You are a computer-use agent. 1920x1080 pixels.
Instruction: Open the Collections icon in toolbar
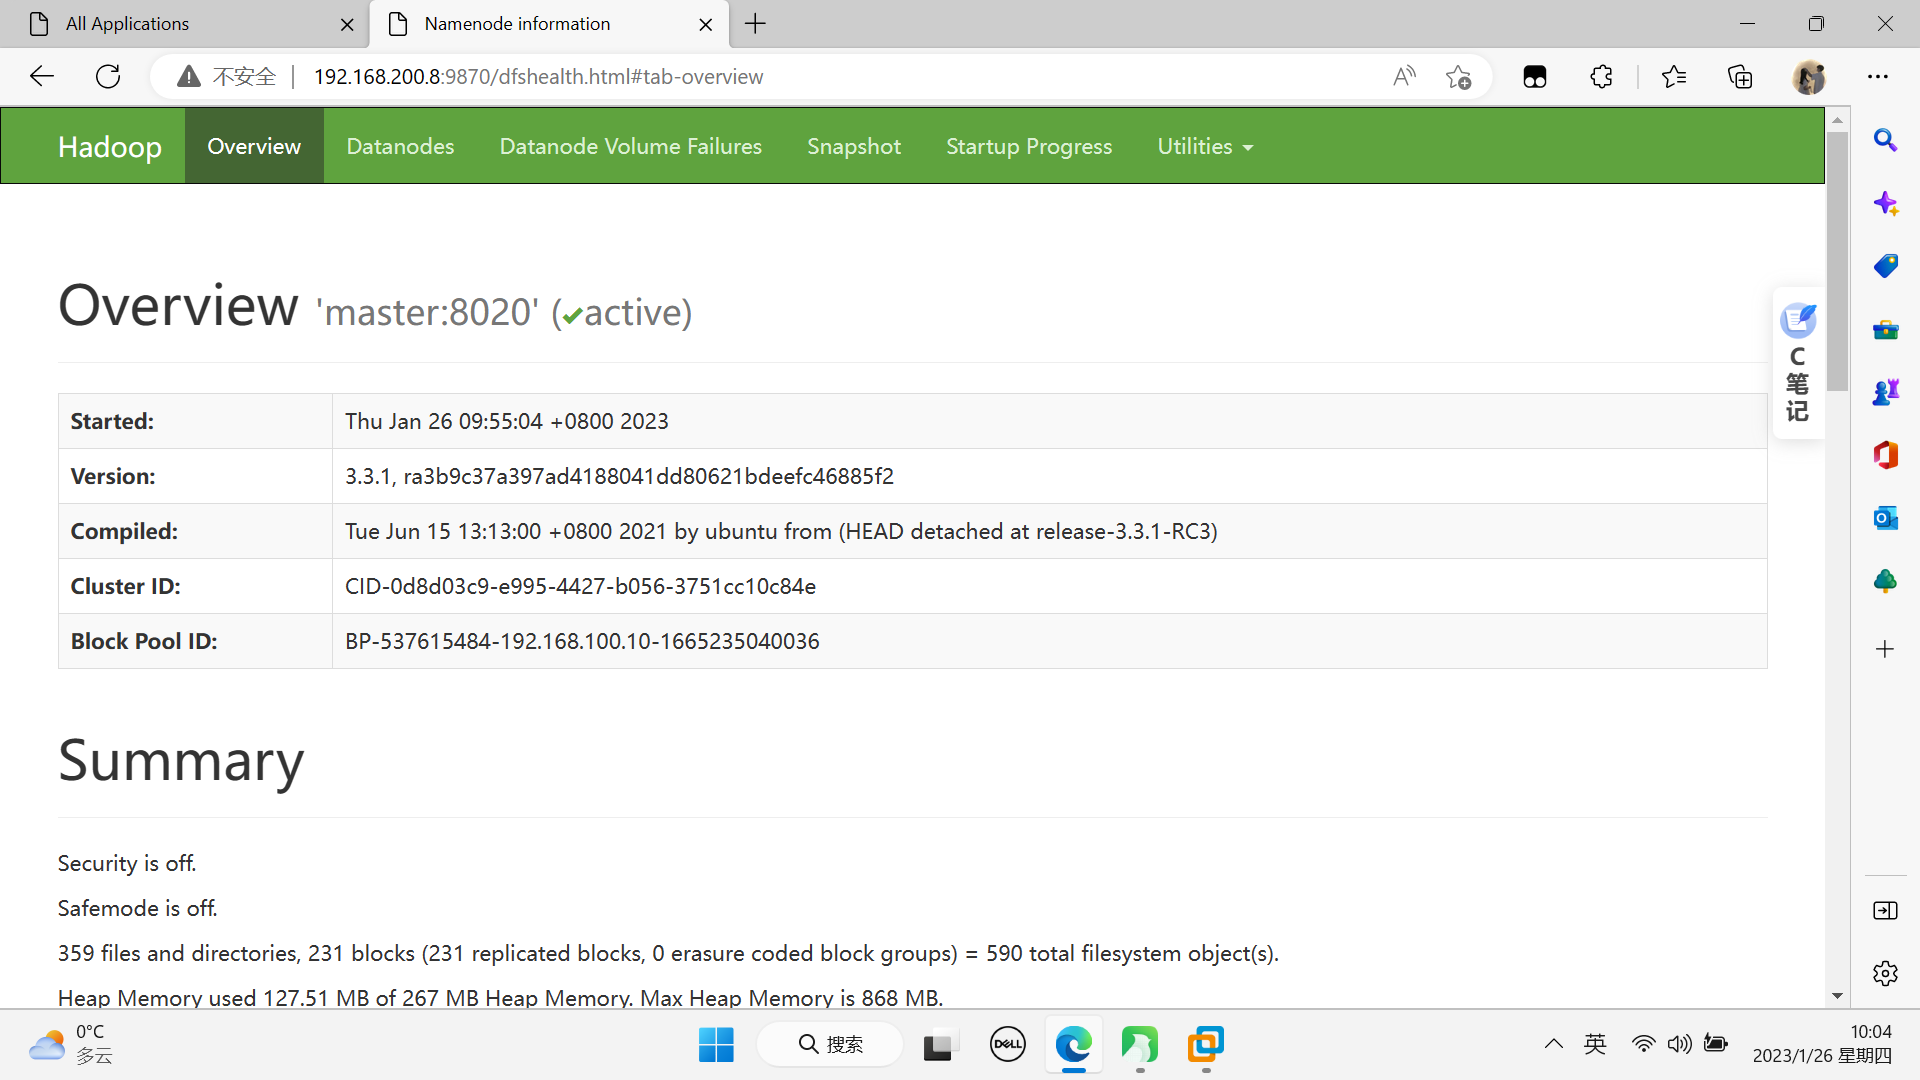(x=1740, y=77)
